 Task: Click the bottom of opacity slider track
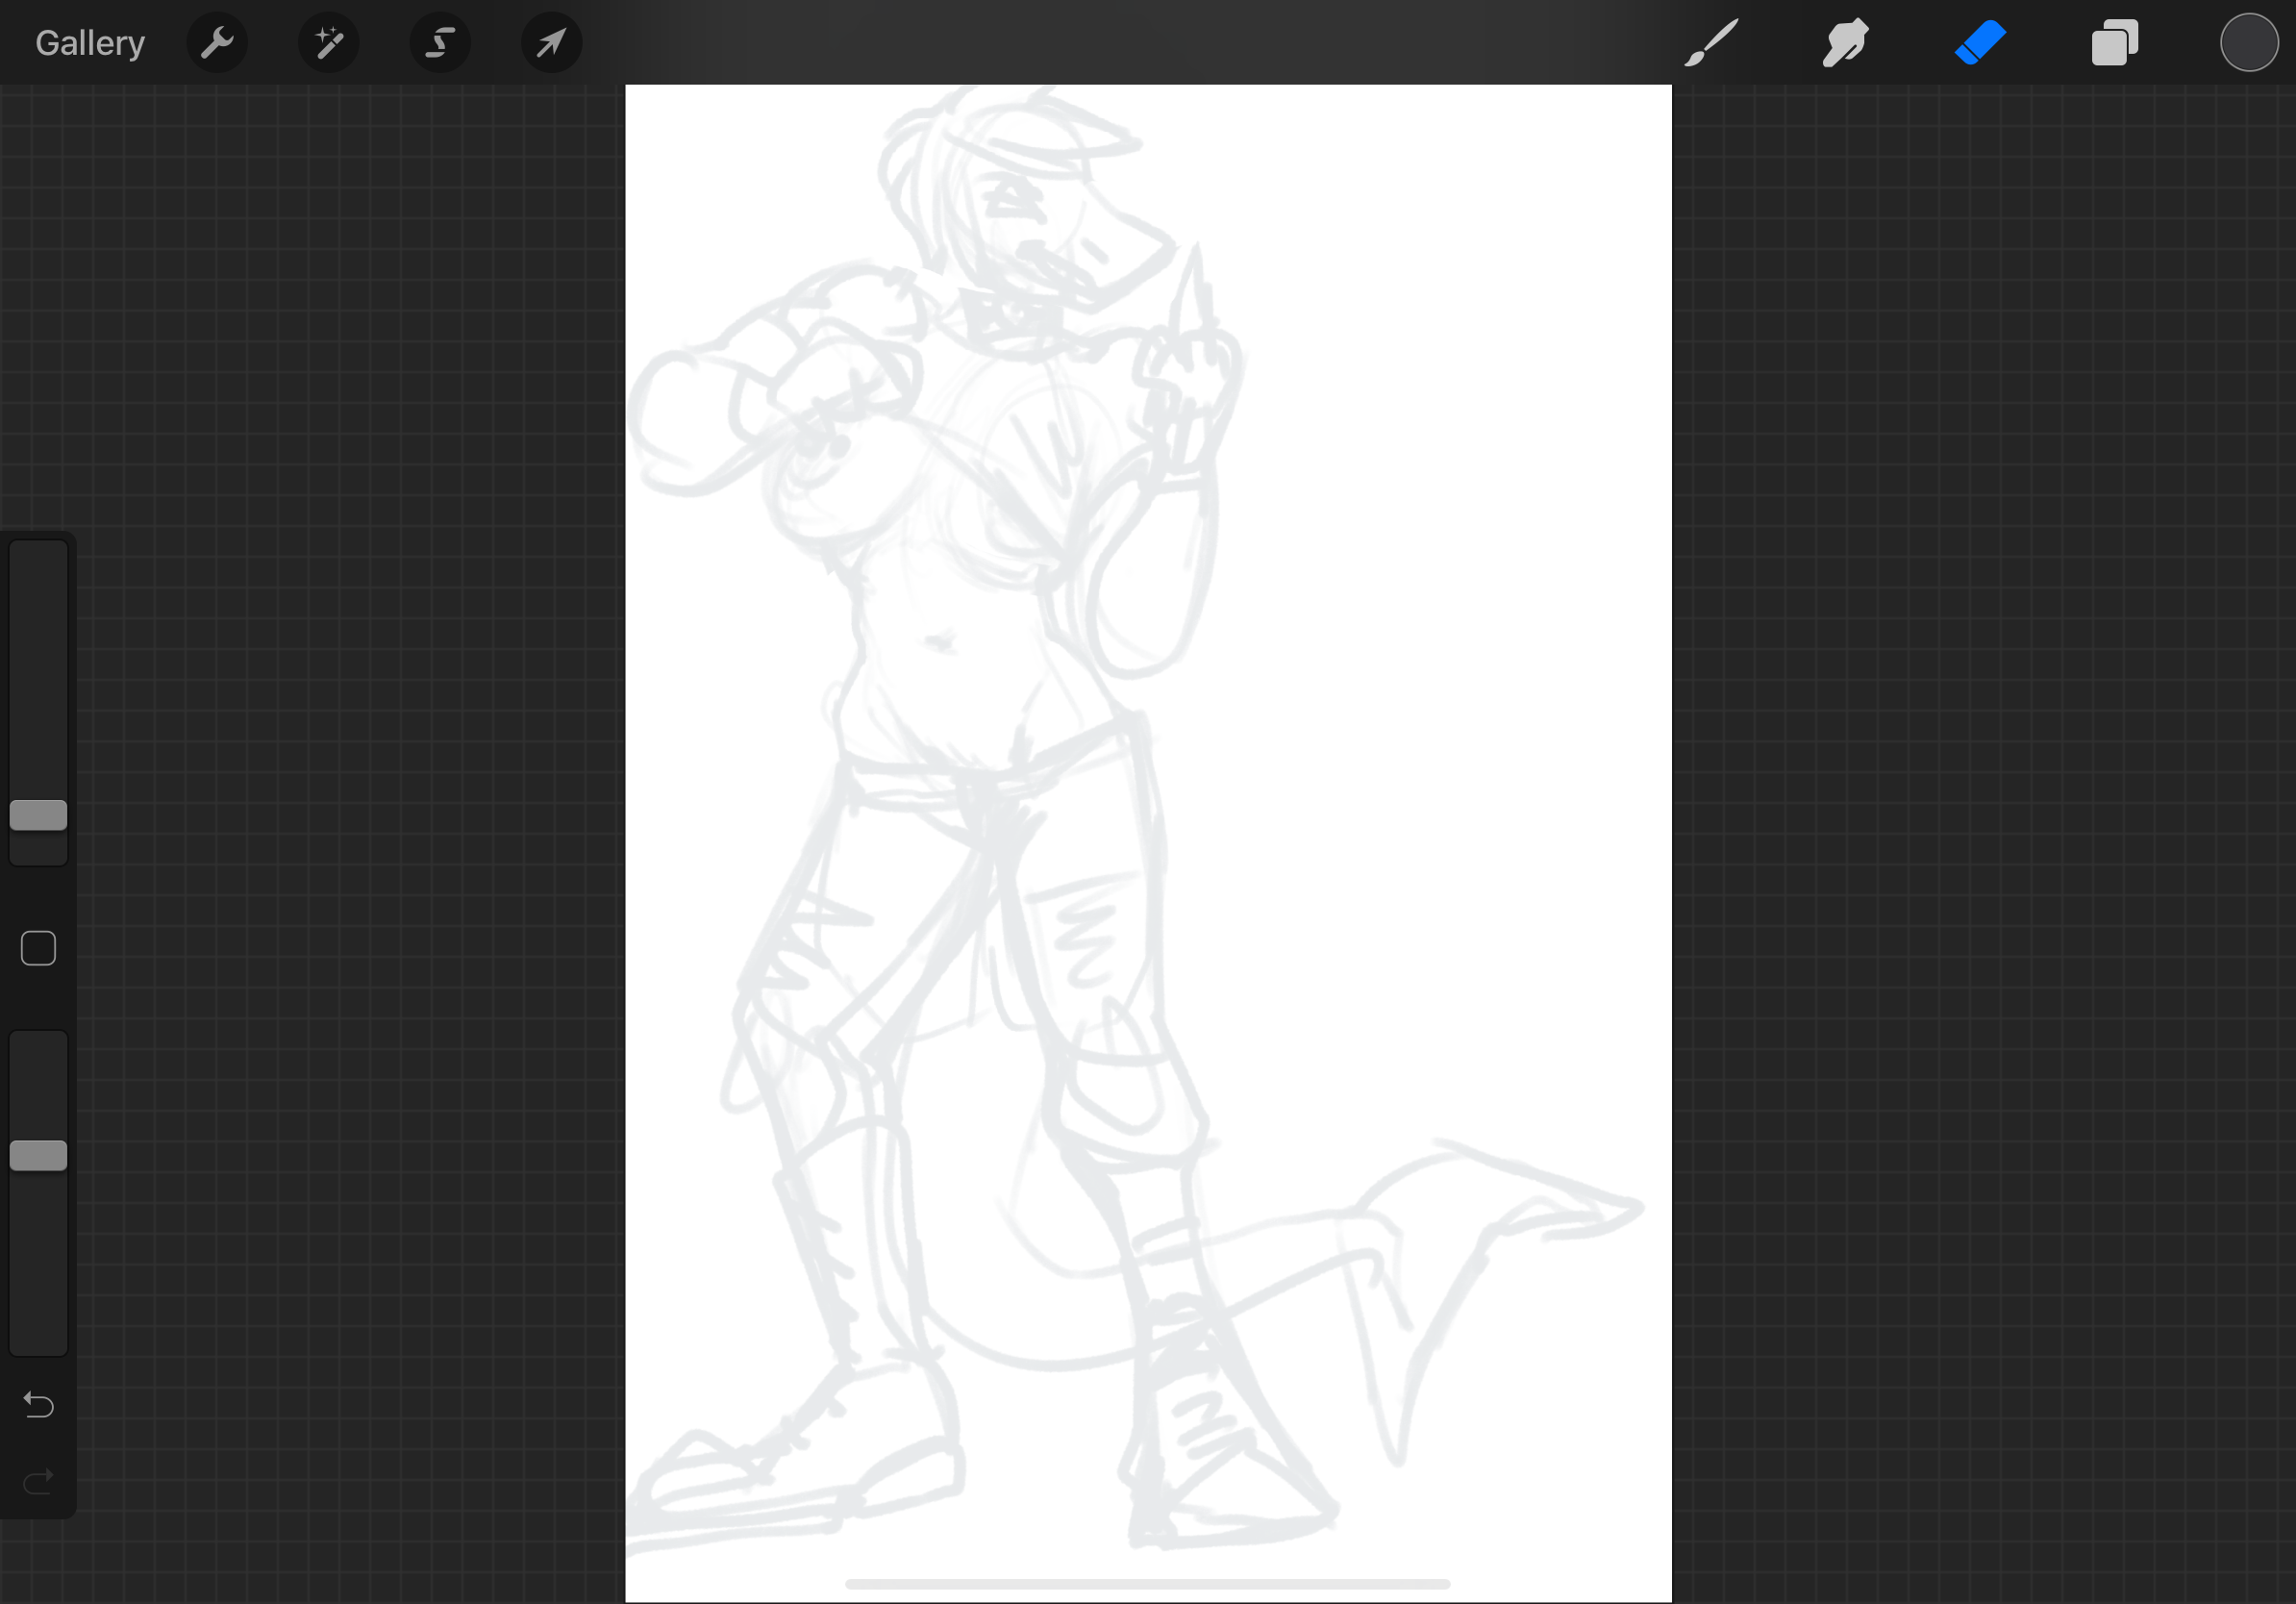click(x=38, y=1335)
